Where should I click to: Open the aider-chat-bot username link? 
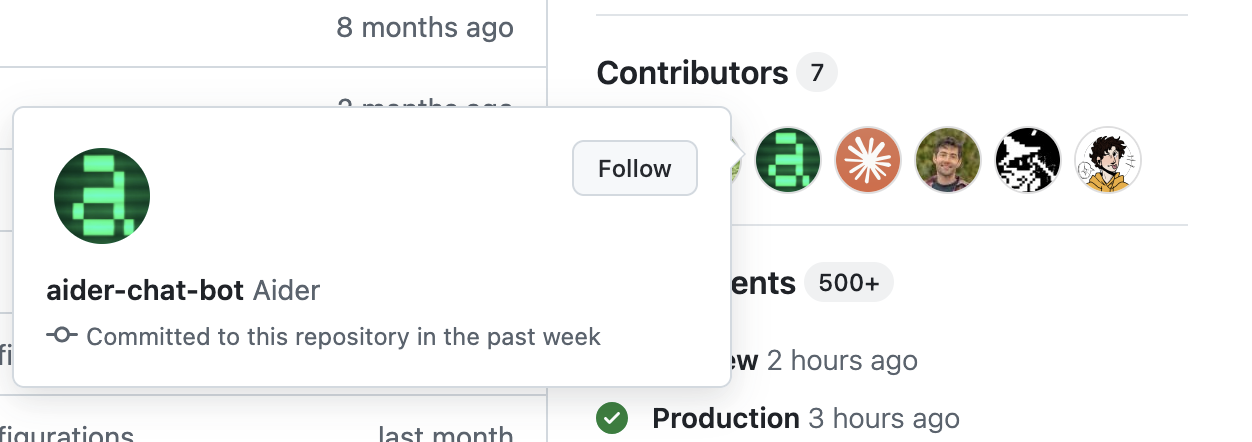145,291
